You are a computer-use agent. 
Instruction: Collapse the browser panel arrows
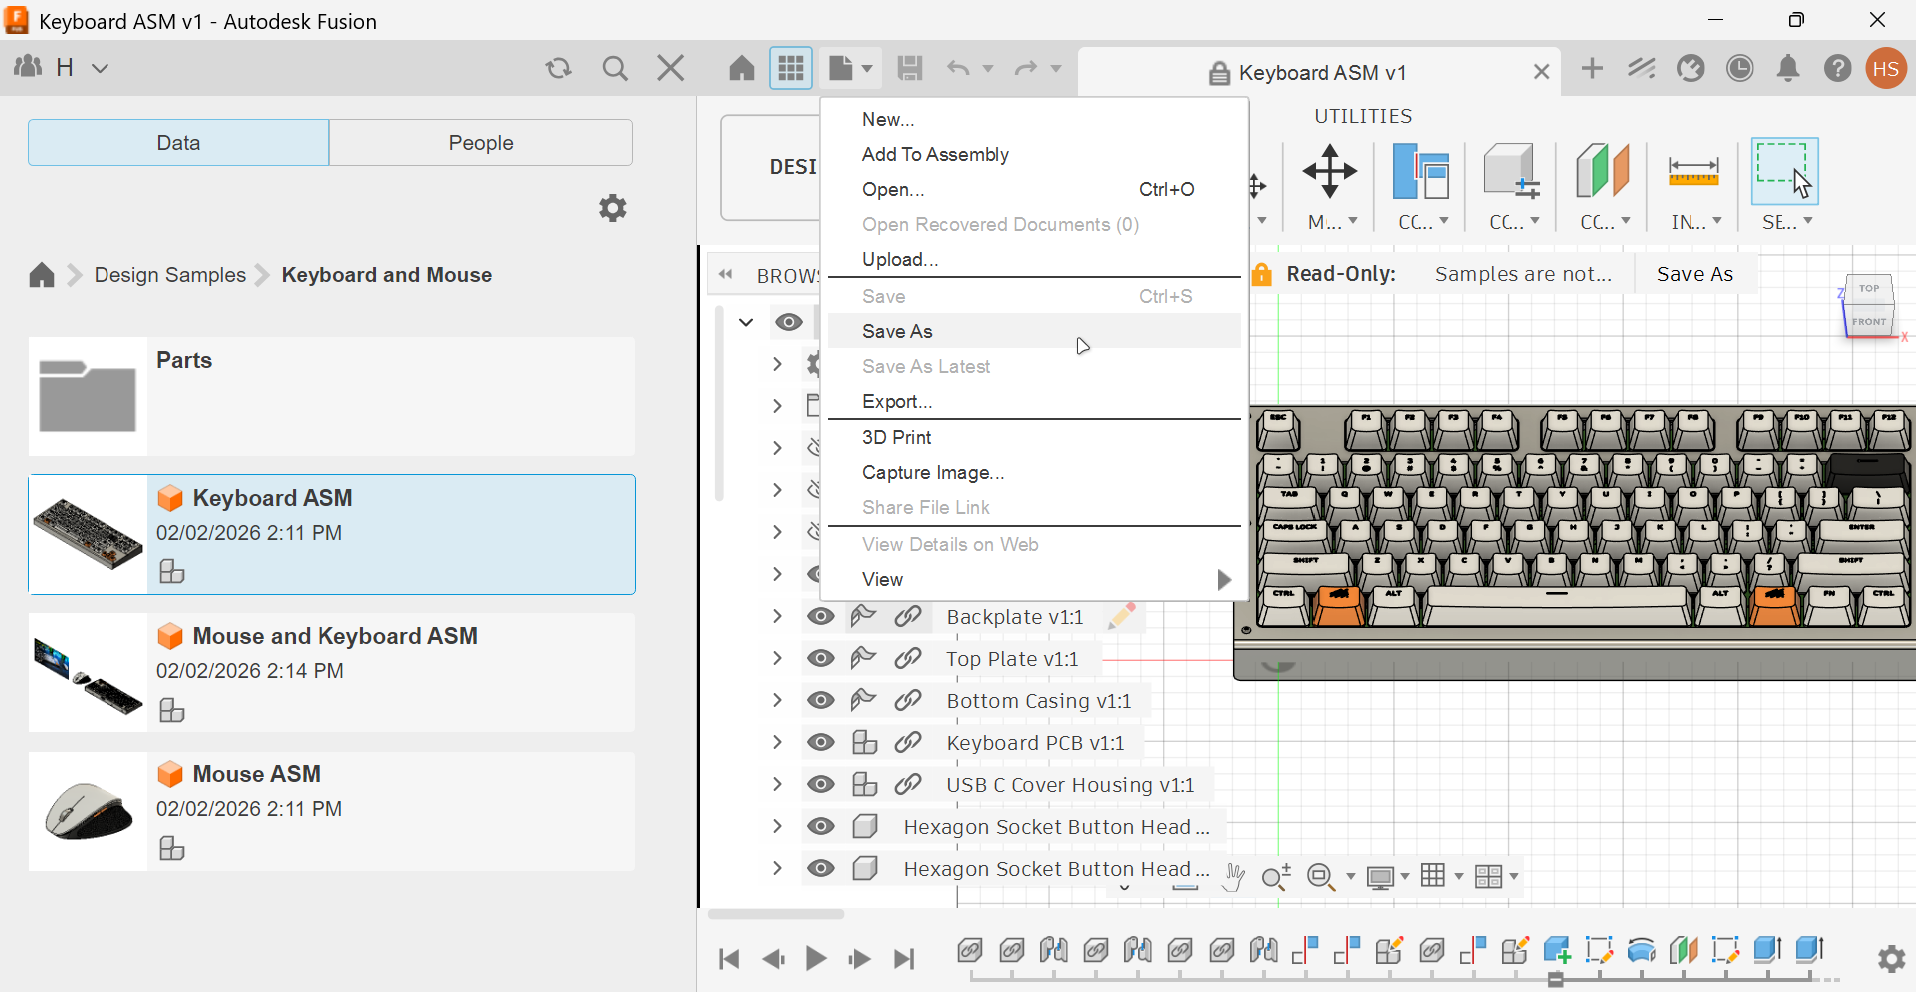point(726,275)
